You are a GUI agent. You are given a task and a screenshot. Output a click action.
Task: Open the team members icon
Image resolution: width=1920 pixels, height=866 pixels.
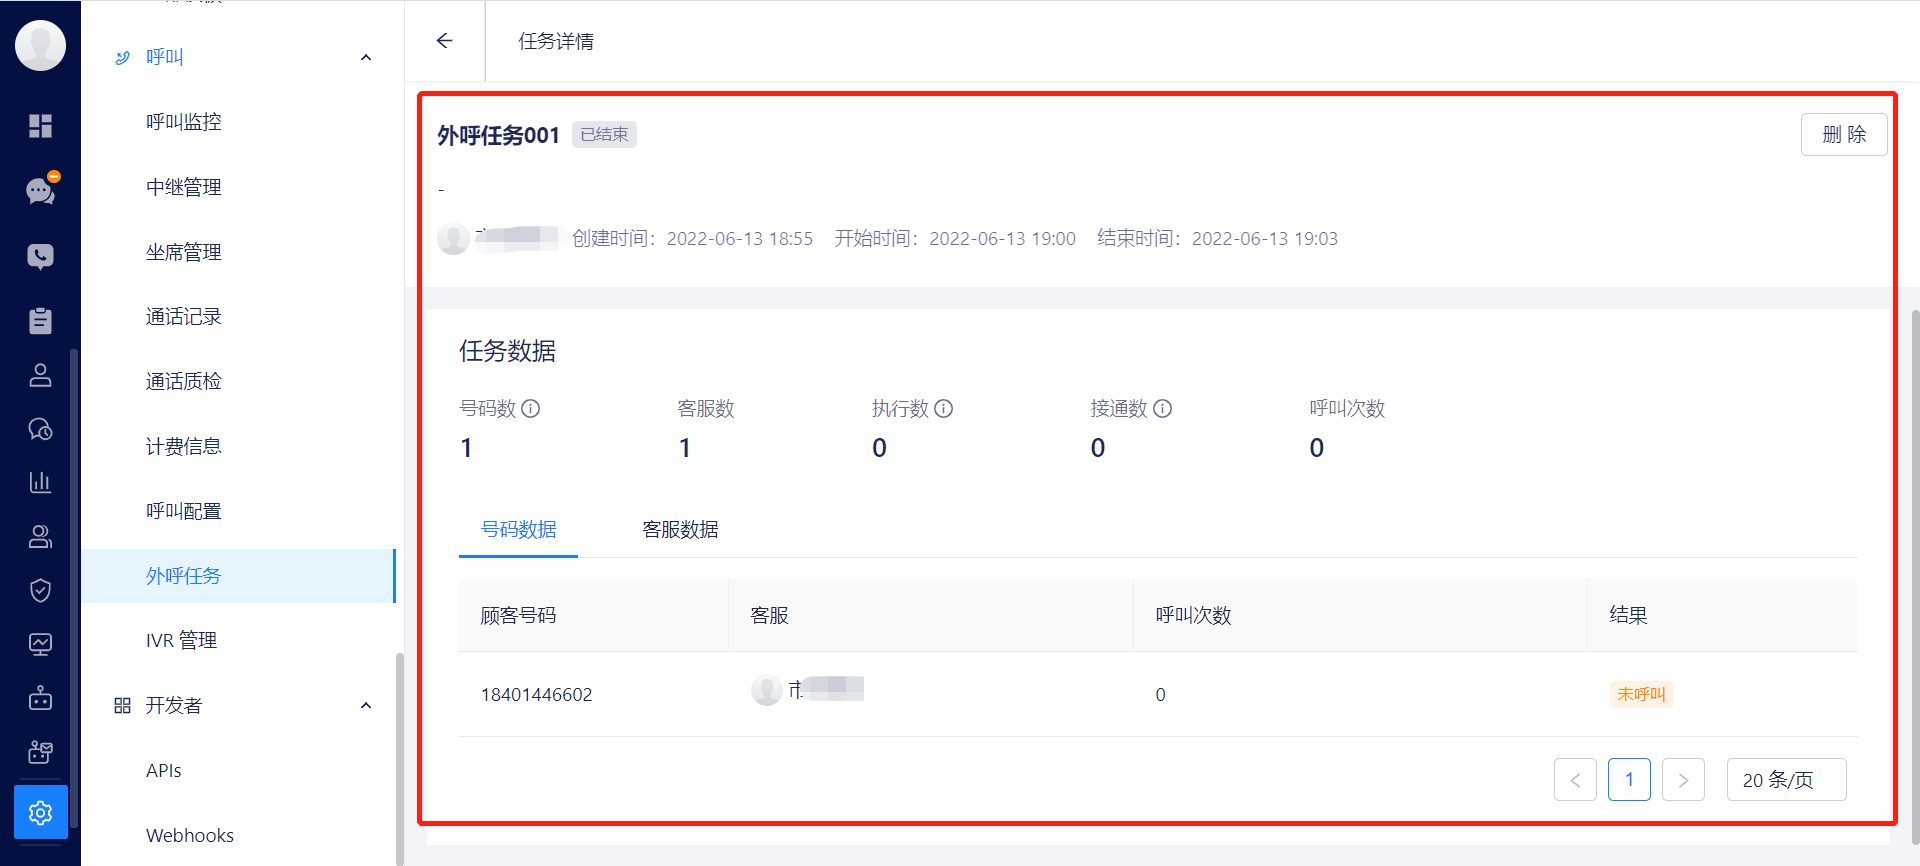click(x=40, y=537)
